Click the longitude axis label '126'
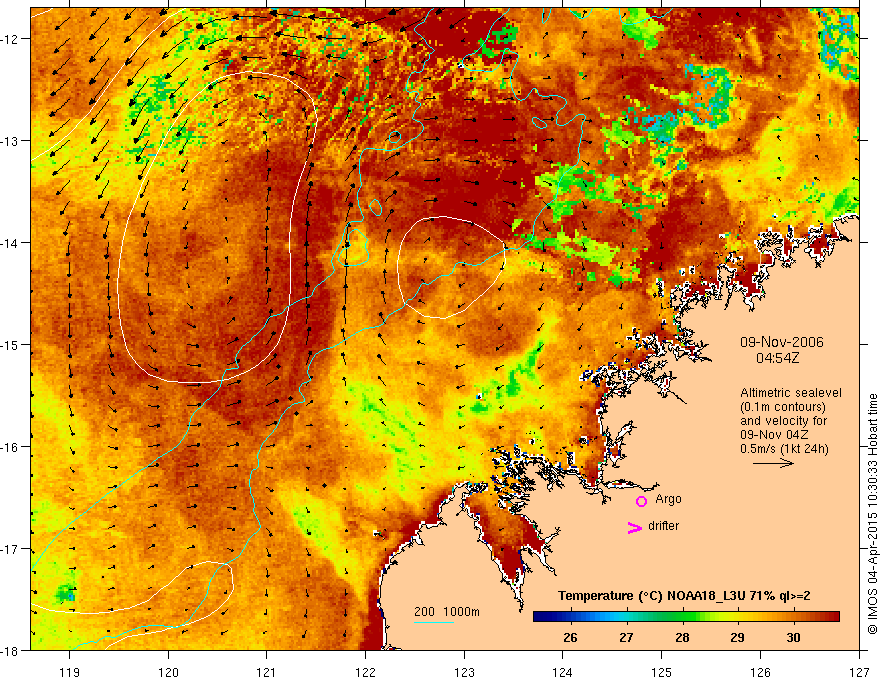The image size is (880, 680). click(x=760, y=672)
